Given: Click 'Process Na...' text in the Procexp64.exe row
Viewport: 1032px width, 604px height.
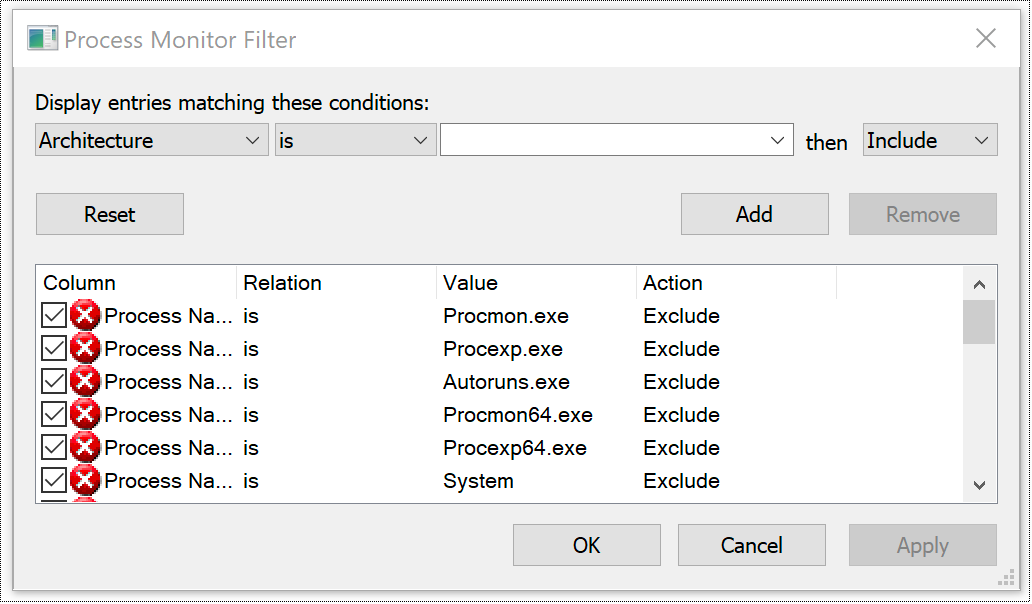Looking at the screenshot, I should [168, 447].
